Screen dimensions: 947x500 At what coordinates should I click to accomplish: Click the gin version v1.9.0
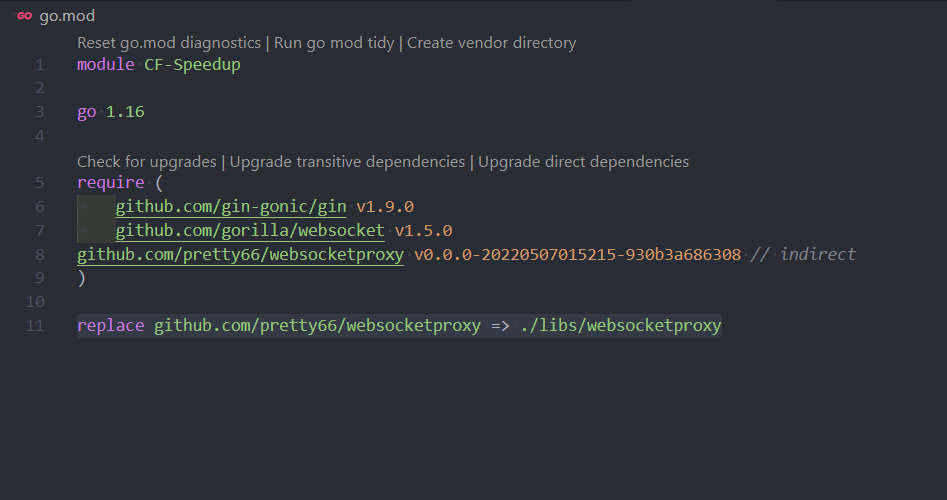coord(385,207)
